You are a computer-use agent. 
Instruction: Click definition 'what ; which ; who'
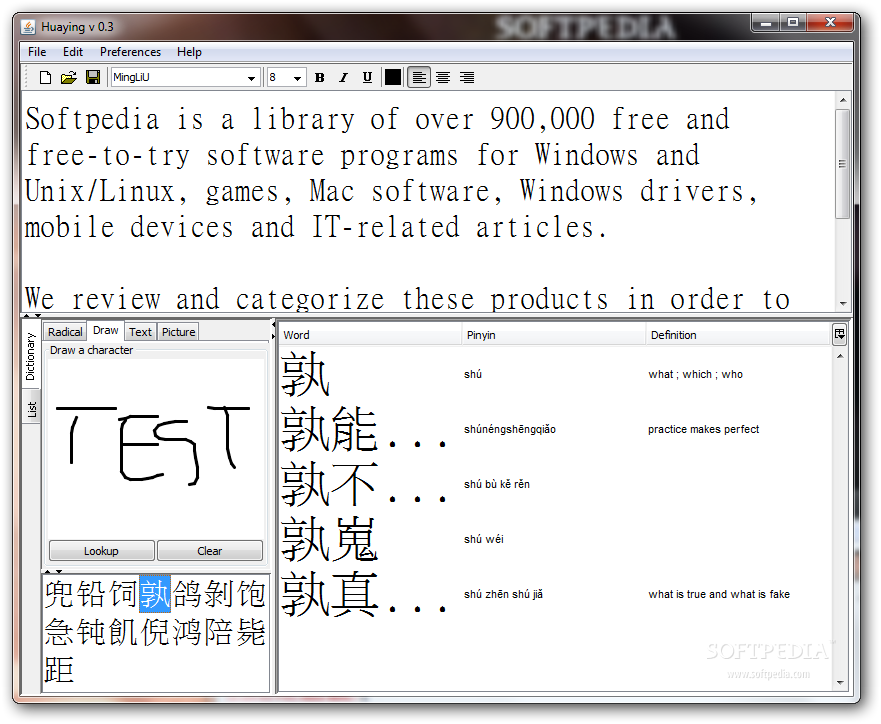coord(695,374)
